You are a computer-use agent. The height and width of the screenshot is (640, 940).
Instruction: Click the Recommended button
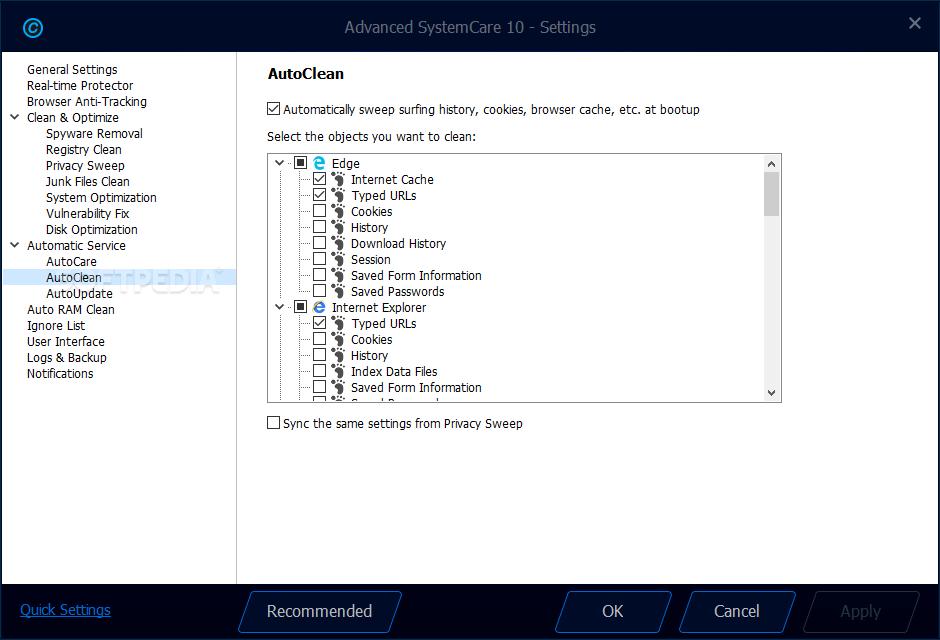pyautogui.click(x=320, y=611)
